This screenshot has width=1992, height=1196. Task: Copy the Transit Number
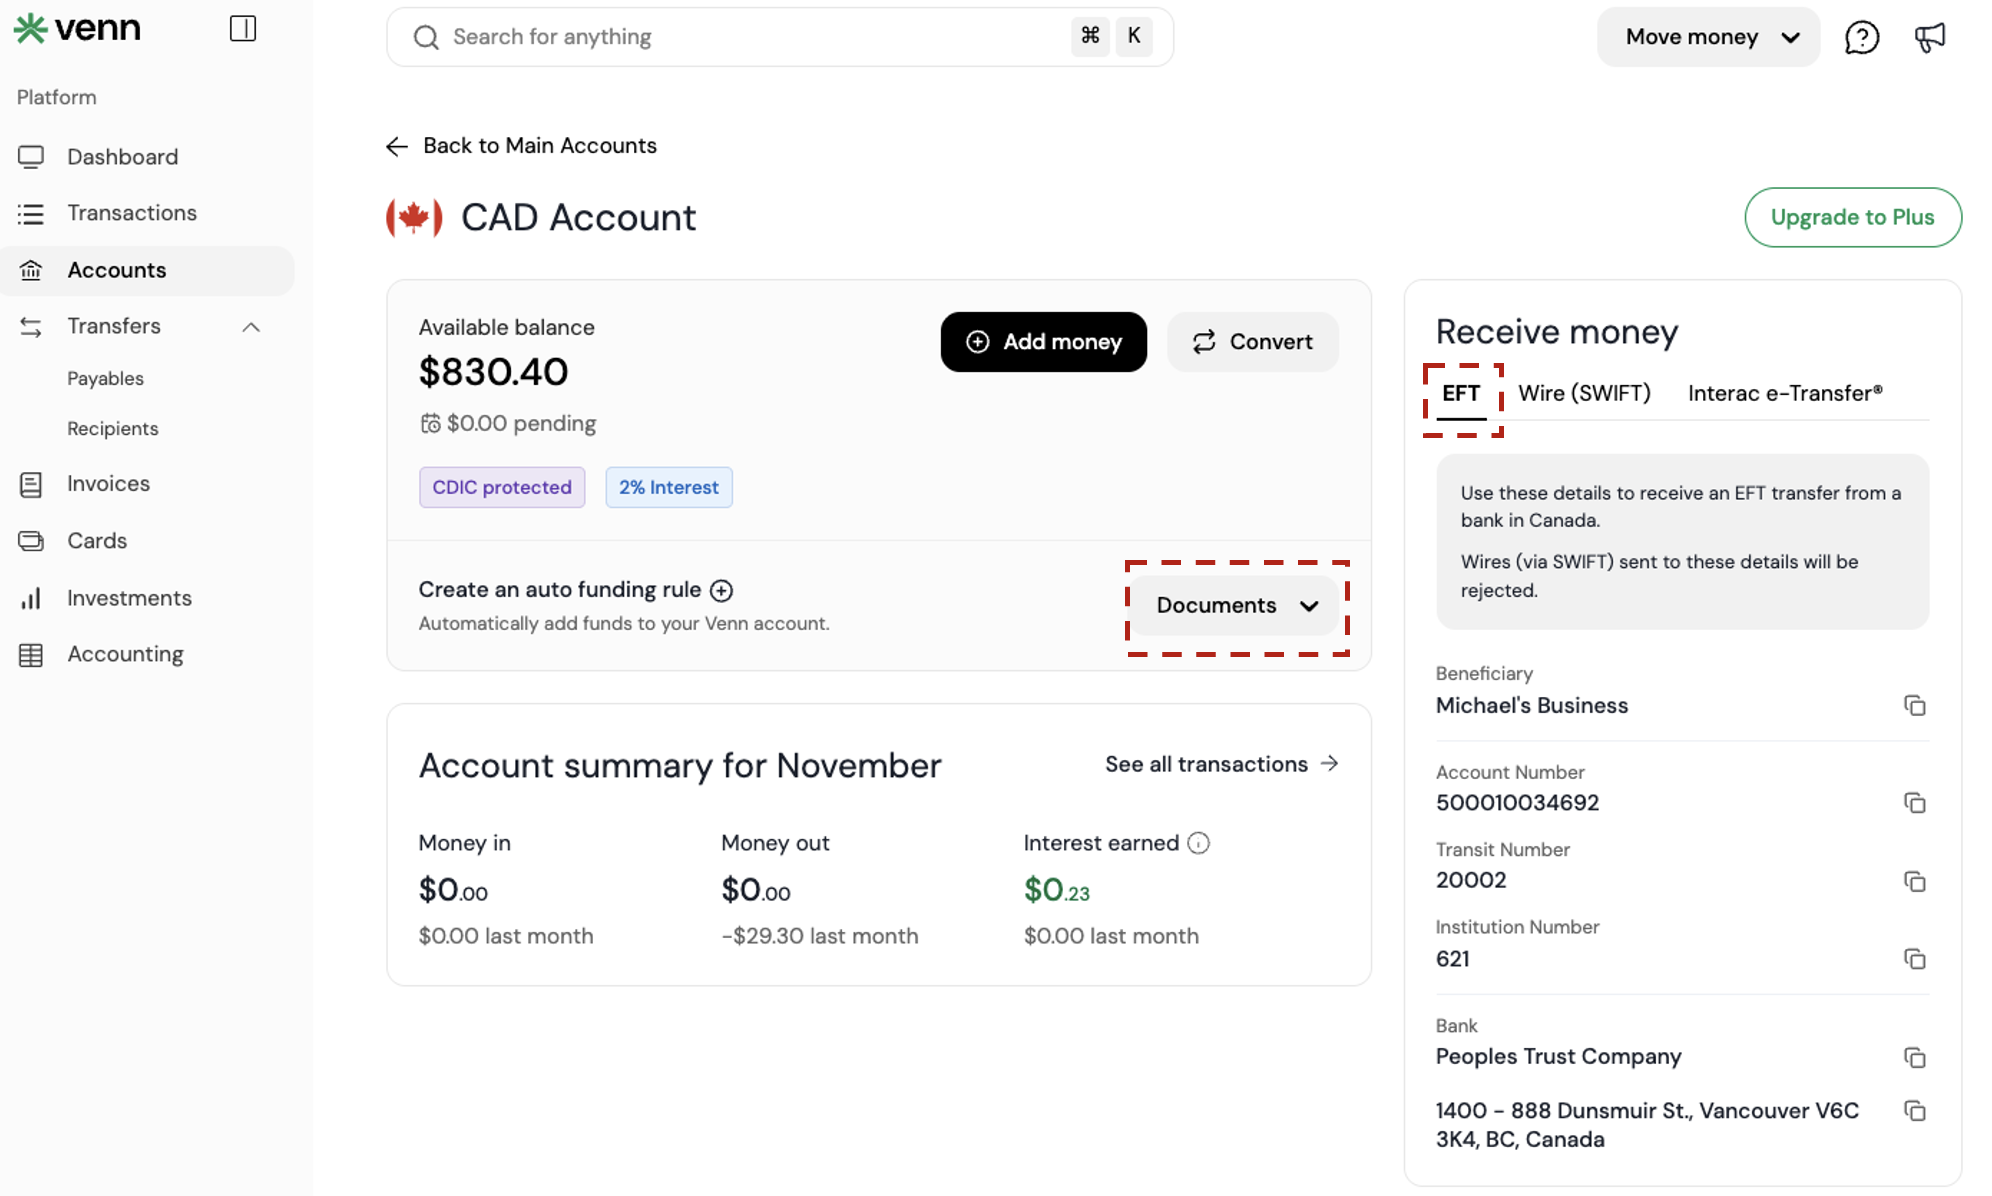coord(1914,881)
